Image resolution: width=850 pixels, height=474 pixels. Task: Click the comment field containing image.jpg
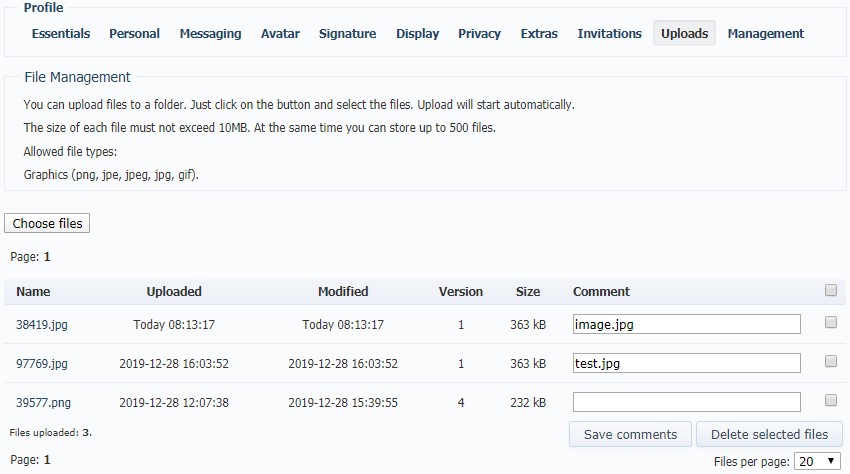pos(686,324)
